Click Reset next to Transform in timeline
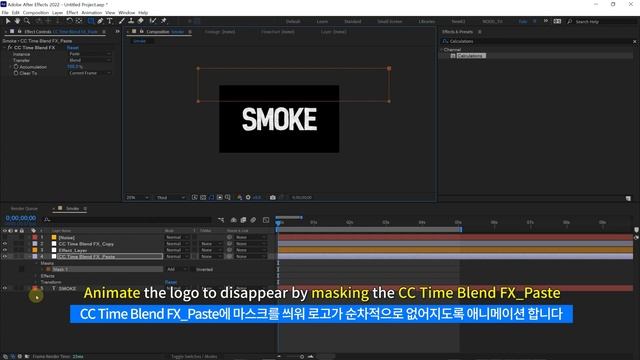Screen dimensions: 640x360 click(171, 282)
